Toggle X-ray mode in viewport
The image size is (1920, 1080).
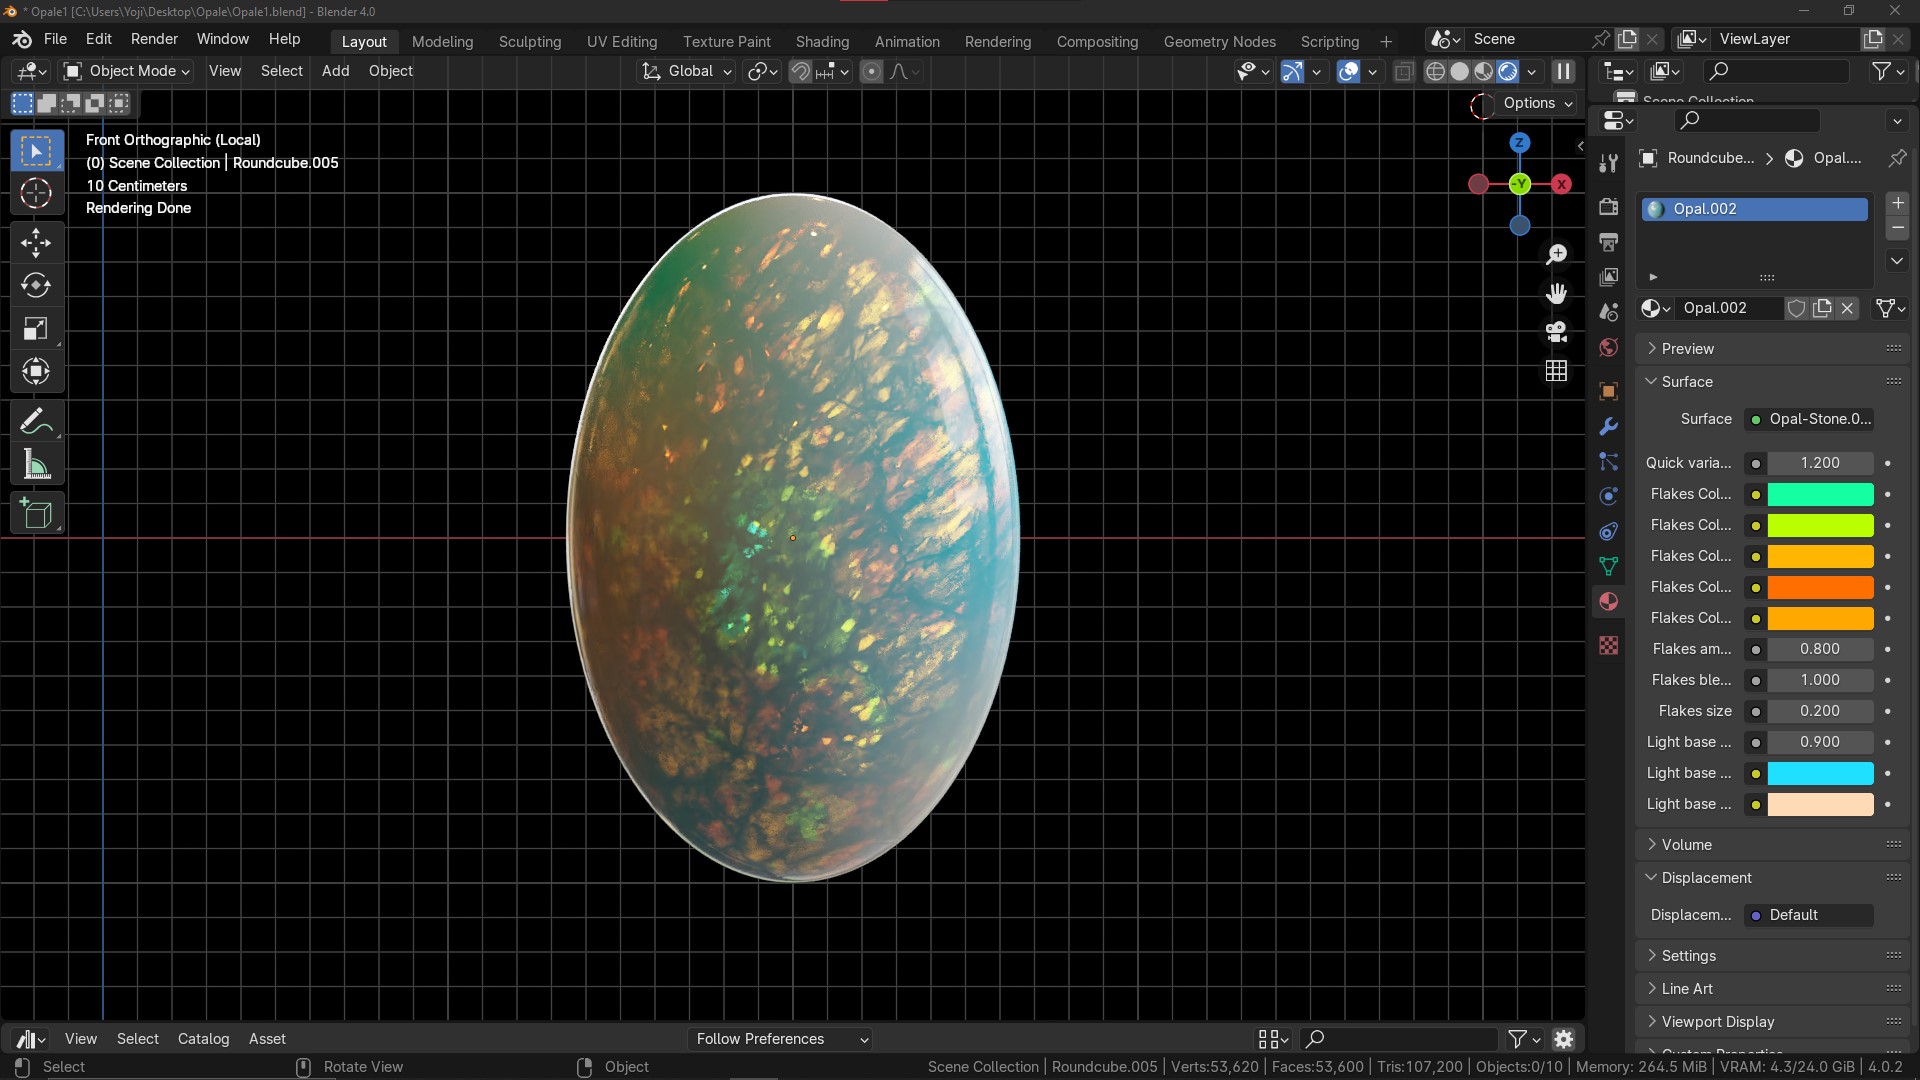click(x=1403, y=71)
